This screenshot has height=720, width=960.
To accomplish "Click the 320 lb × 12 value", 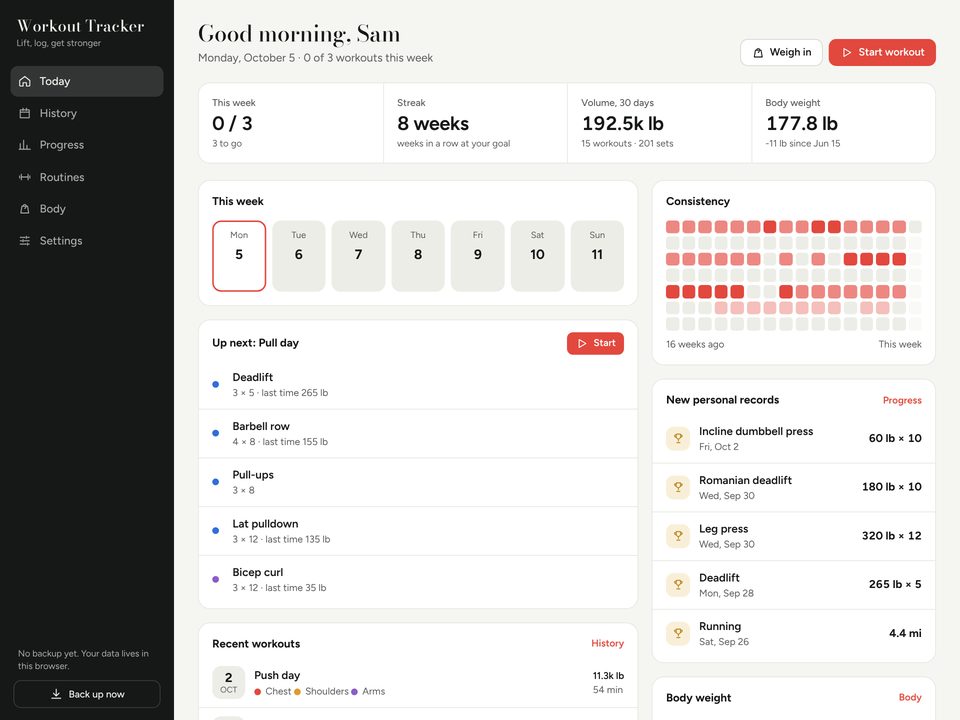I will [x=891, y=536].
